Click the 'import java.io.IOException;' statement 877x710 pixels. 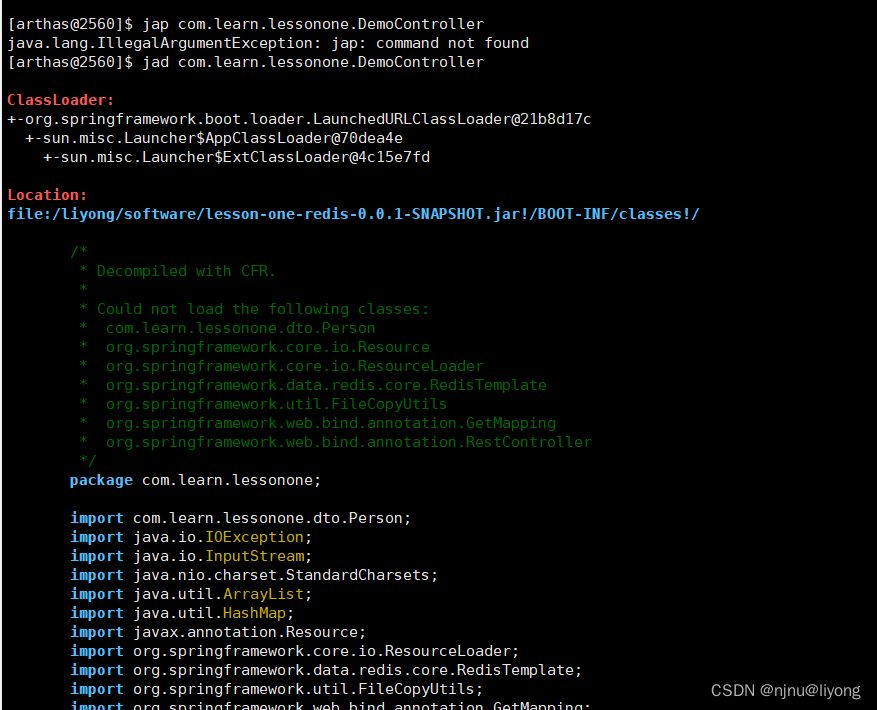tap(191, 538)
